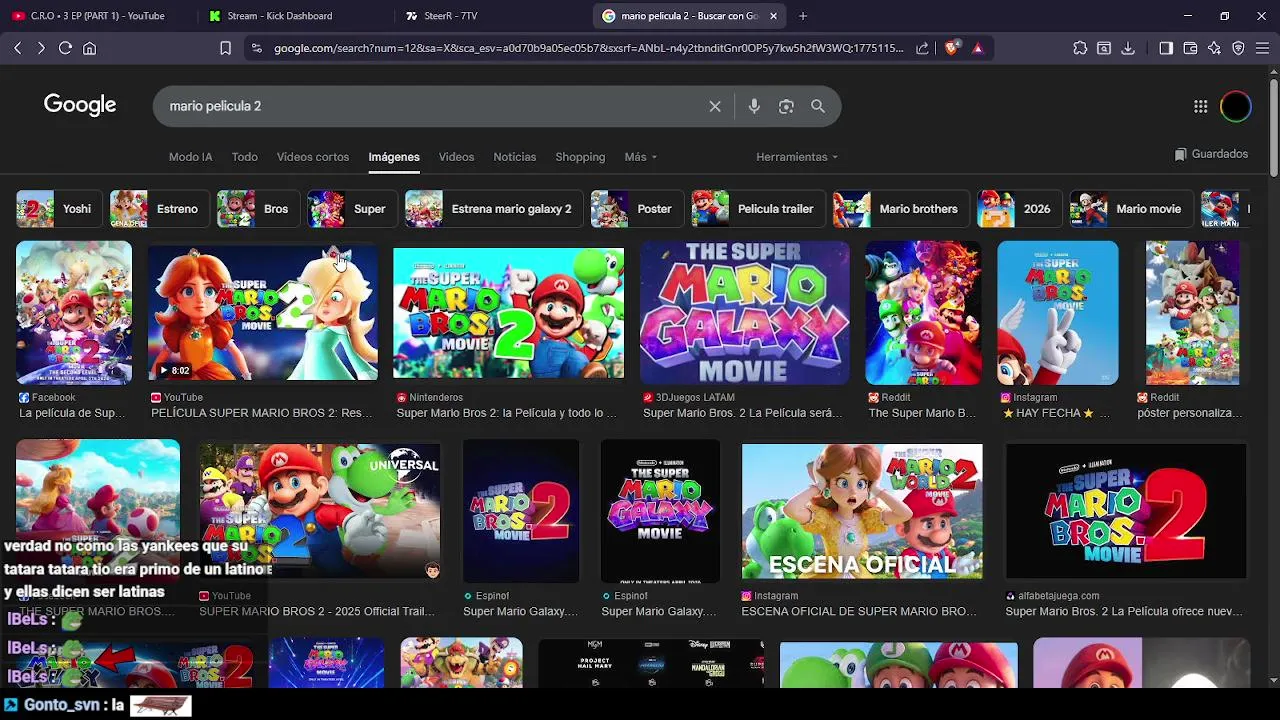The image size is (1280, 720).
Task: Go back to the previous page
Action: click(x=17, y=48)
